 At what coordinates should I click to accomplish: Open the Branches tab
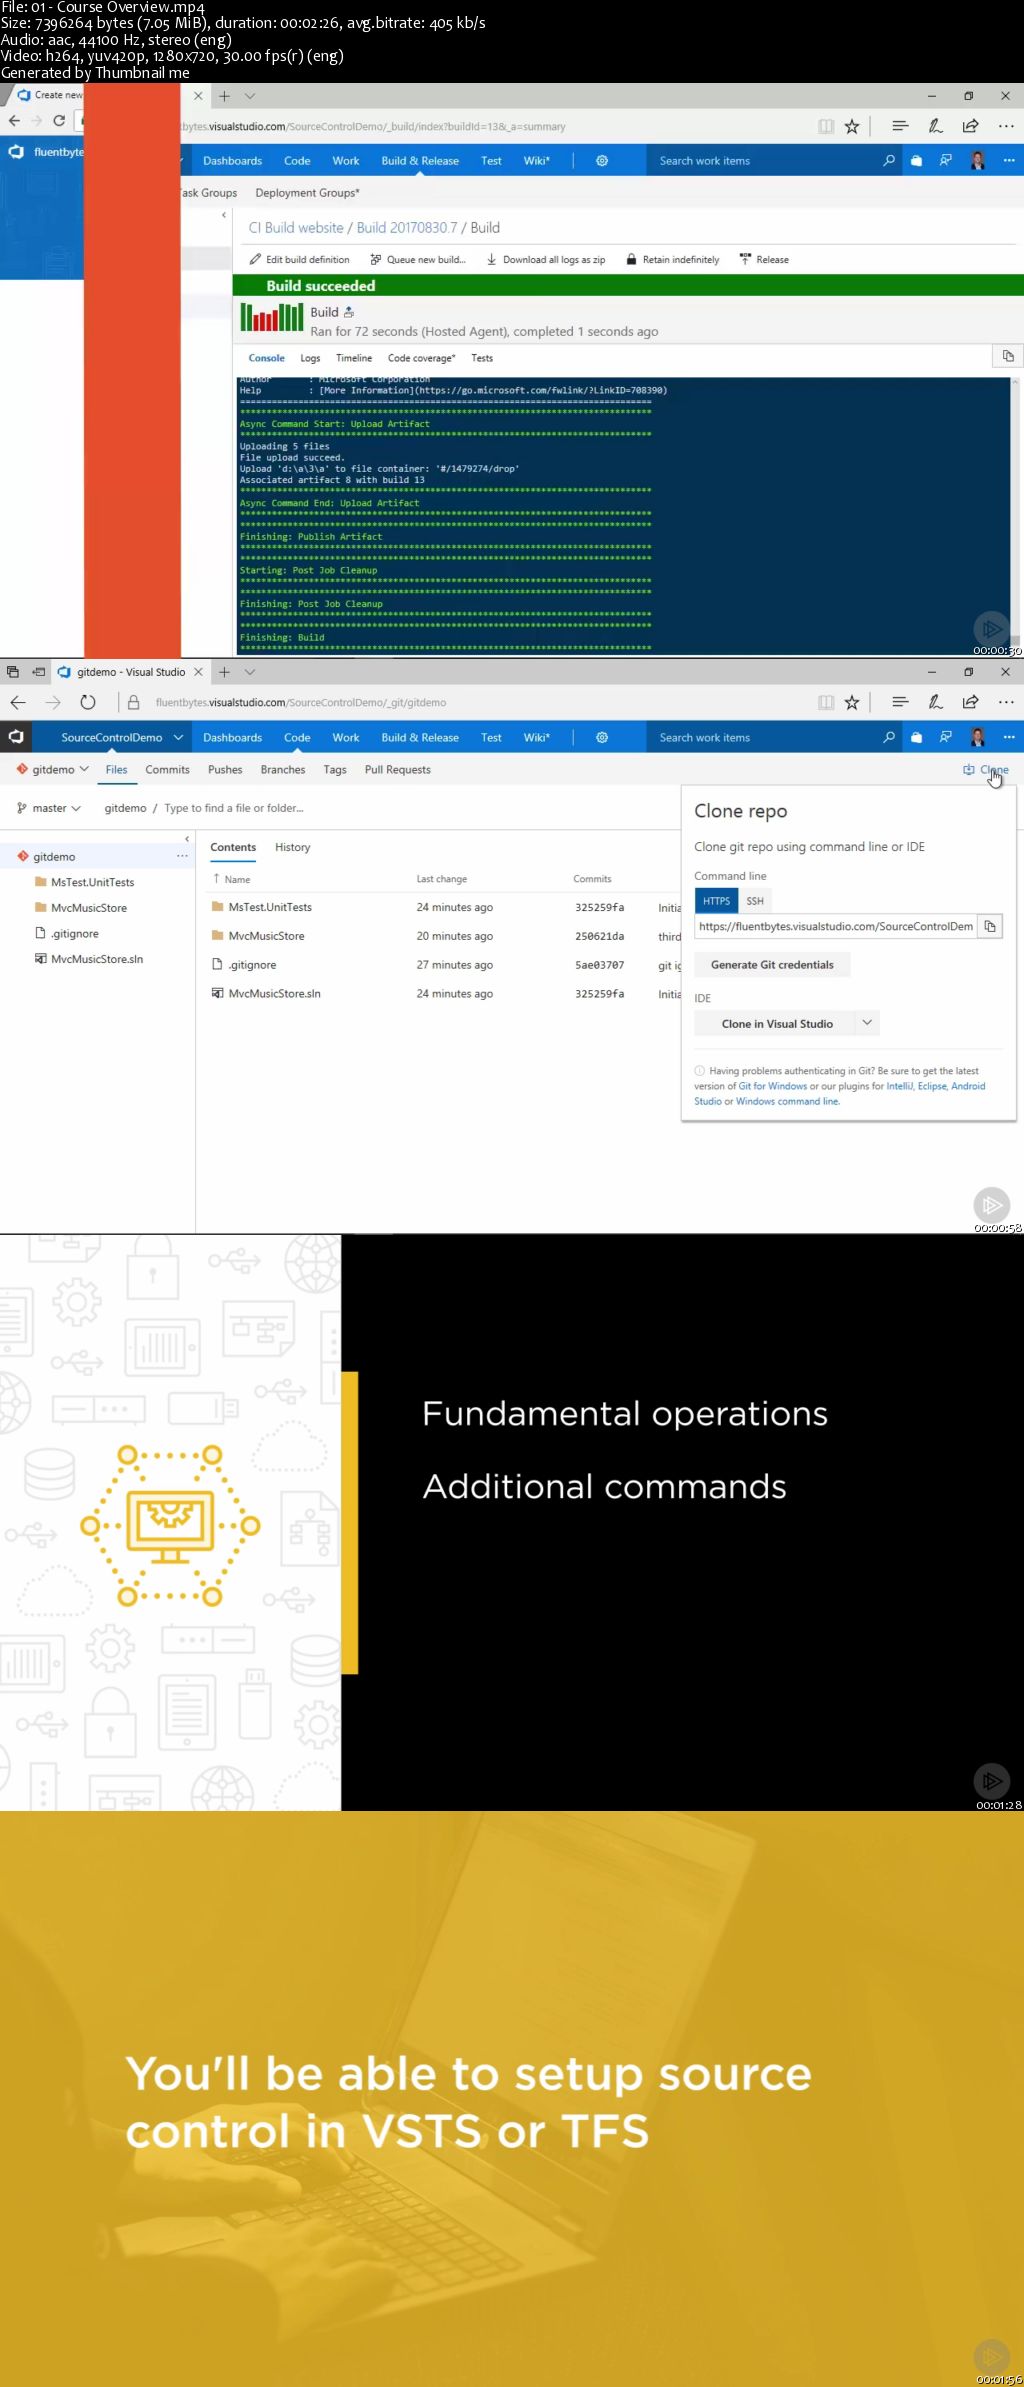tap(283, 769)
